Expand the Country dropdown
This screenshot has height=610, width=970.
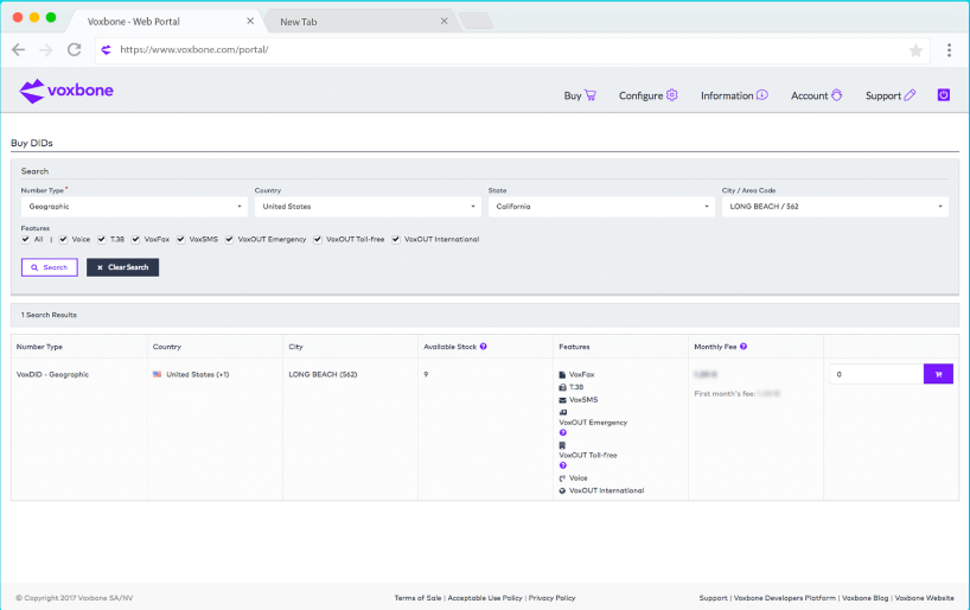pos(367,207)
